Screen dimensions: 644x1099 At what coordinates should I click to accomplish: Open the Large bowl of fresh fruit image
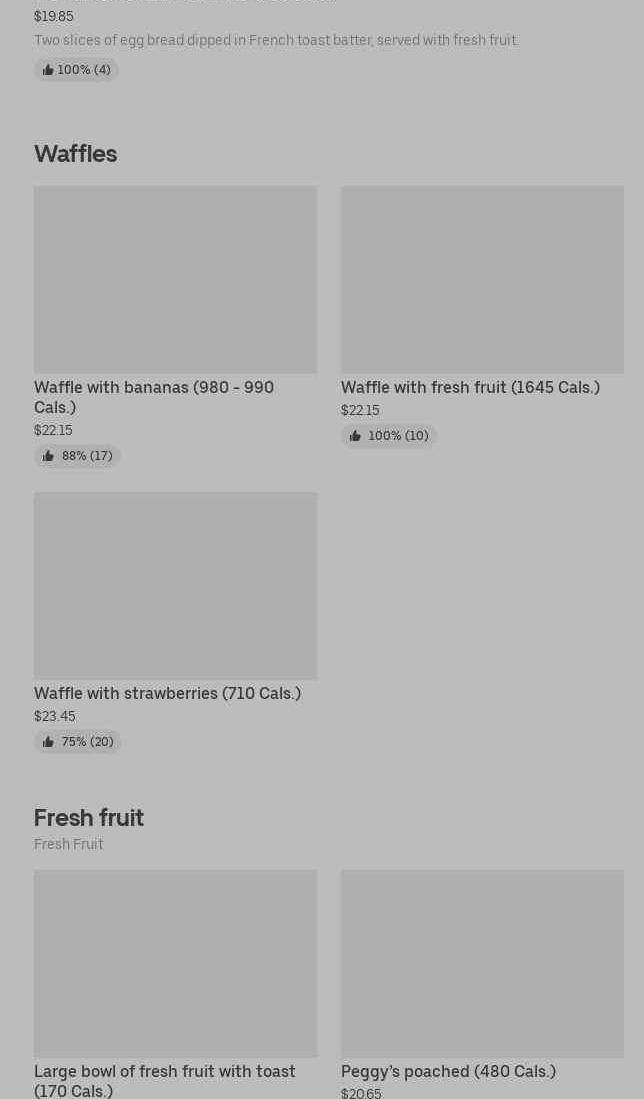click(175, 963)
